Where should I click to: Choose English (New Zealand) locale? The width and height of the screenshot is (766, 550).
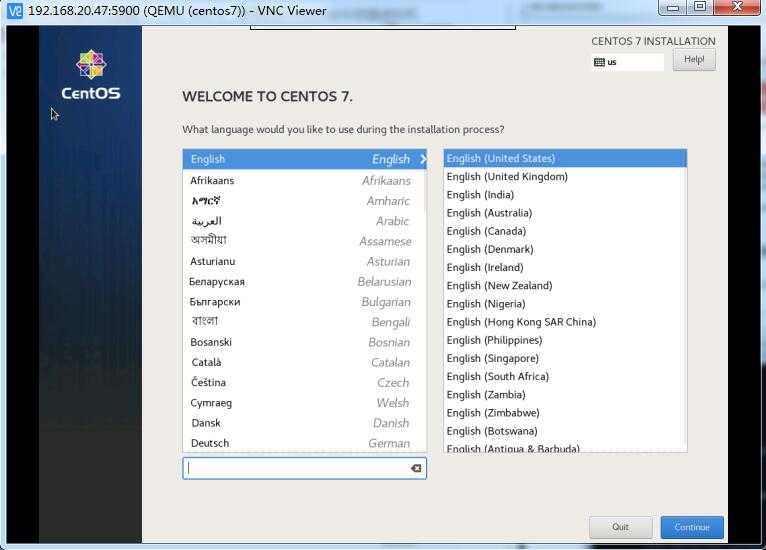point(565,286)
